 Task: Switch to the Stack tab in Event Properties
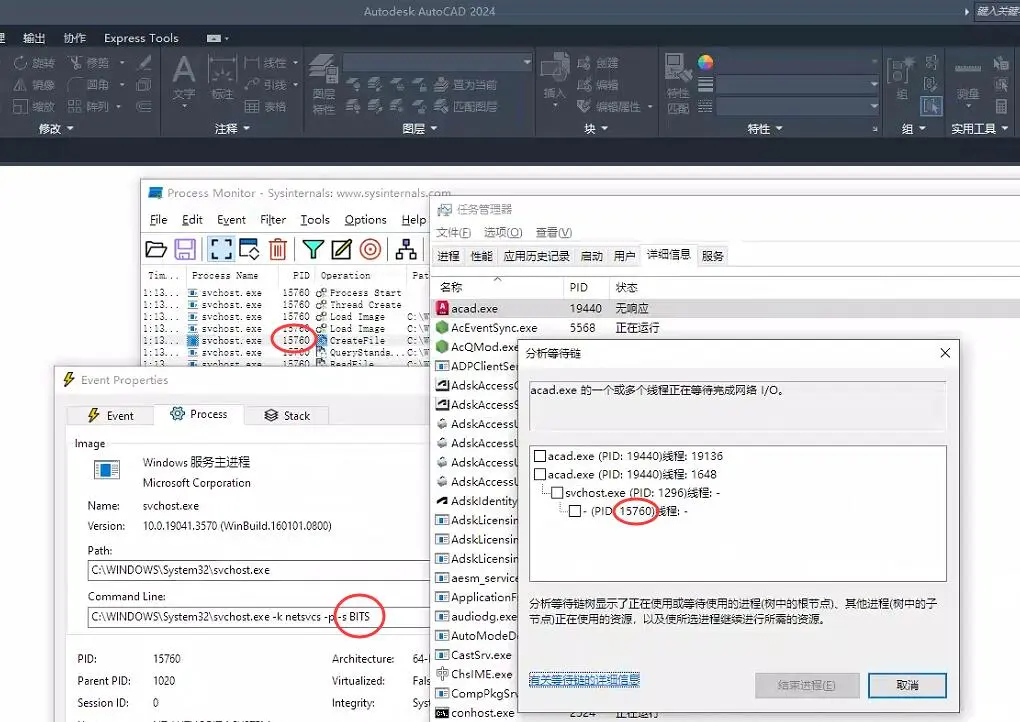(x=287, y=416)
